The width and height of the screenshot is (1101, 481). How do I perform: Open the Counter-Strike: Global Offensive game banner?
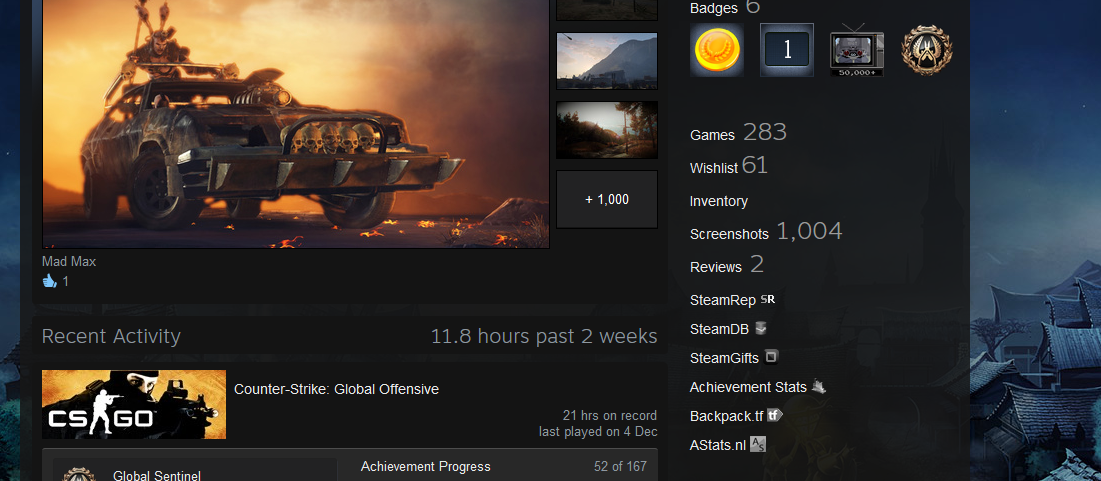tap(134, 404)
